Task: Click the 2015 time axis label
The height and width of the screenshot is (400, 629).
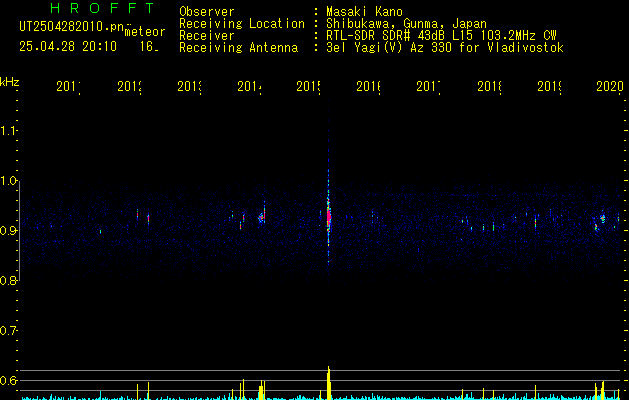Action: coord(308,86)
